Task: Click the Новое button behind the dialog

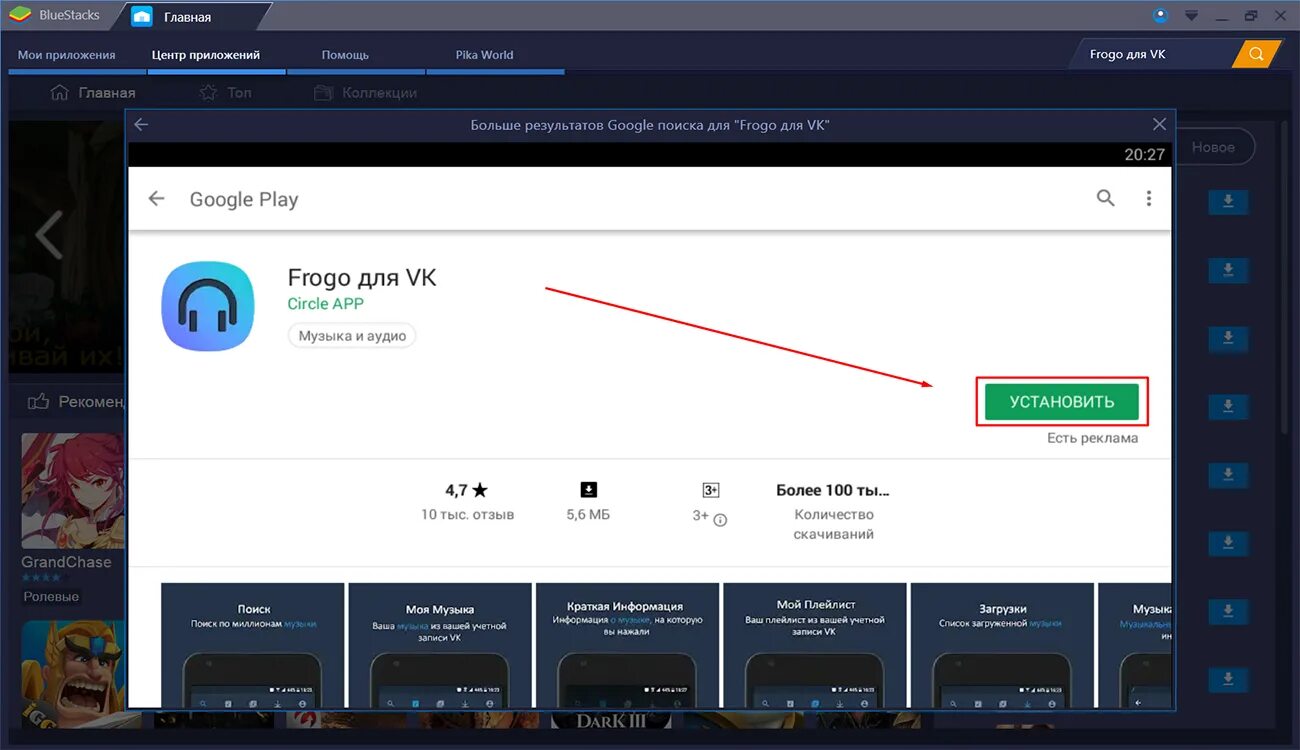Action: [x=1214, y=147]
